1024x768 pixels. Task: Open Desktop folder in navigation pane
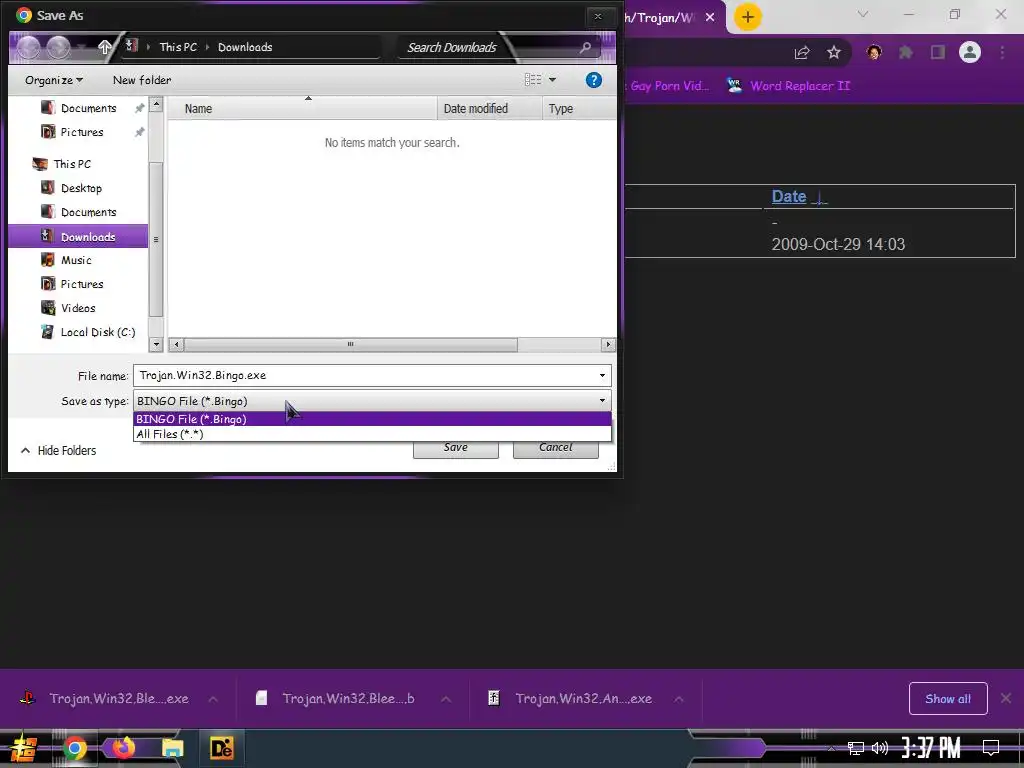point(81,188)
